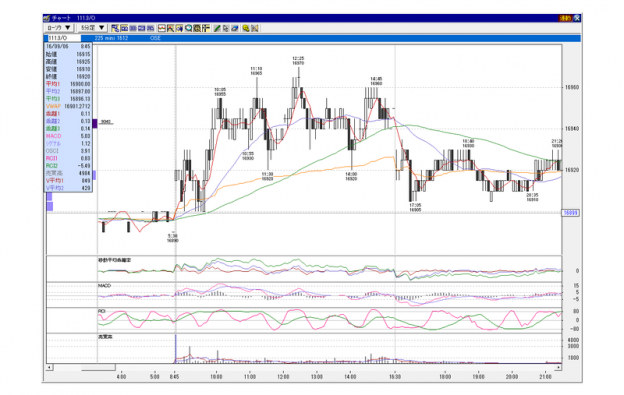
Task: Click the pointer cursor tool icon
Action: [x=226, y=28]
